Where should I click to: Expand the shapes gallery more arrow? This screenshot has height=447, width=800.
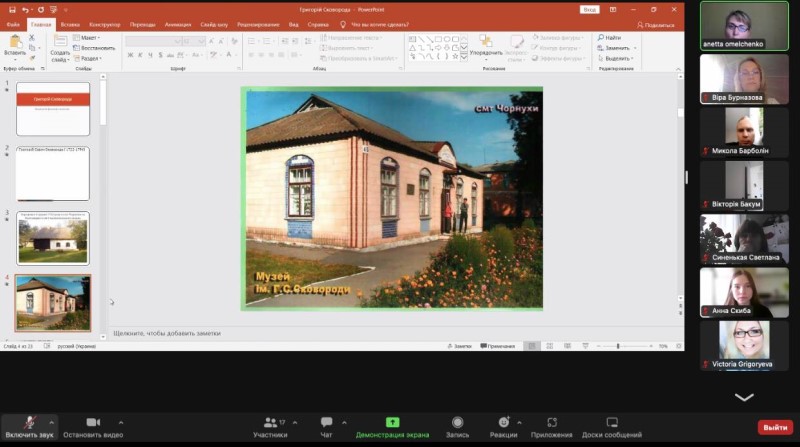464,57
